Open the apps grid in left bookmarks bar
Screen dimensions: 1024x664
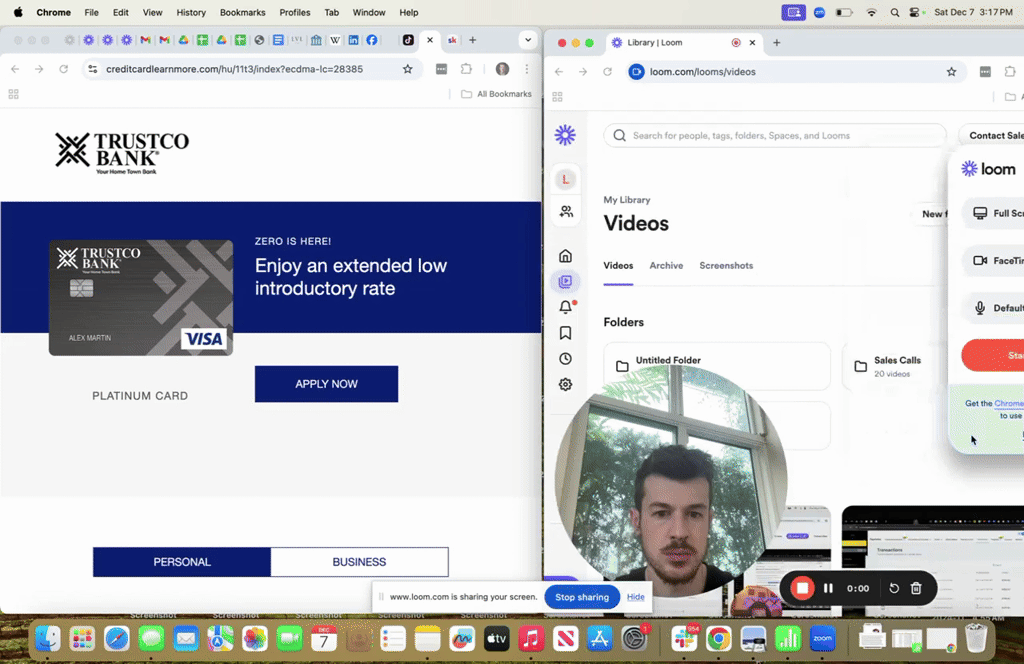click(13, 94)
